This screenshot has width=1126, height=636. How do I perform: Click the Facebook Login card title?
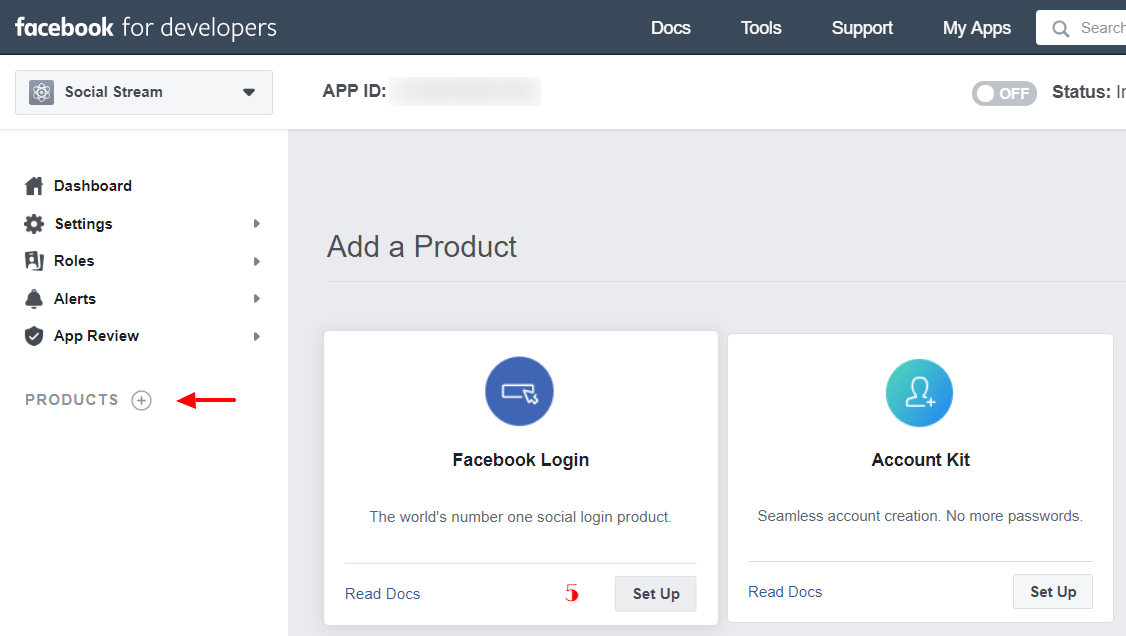coord(521,460)
